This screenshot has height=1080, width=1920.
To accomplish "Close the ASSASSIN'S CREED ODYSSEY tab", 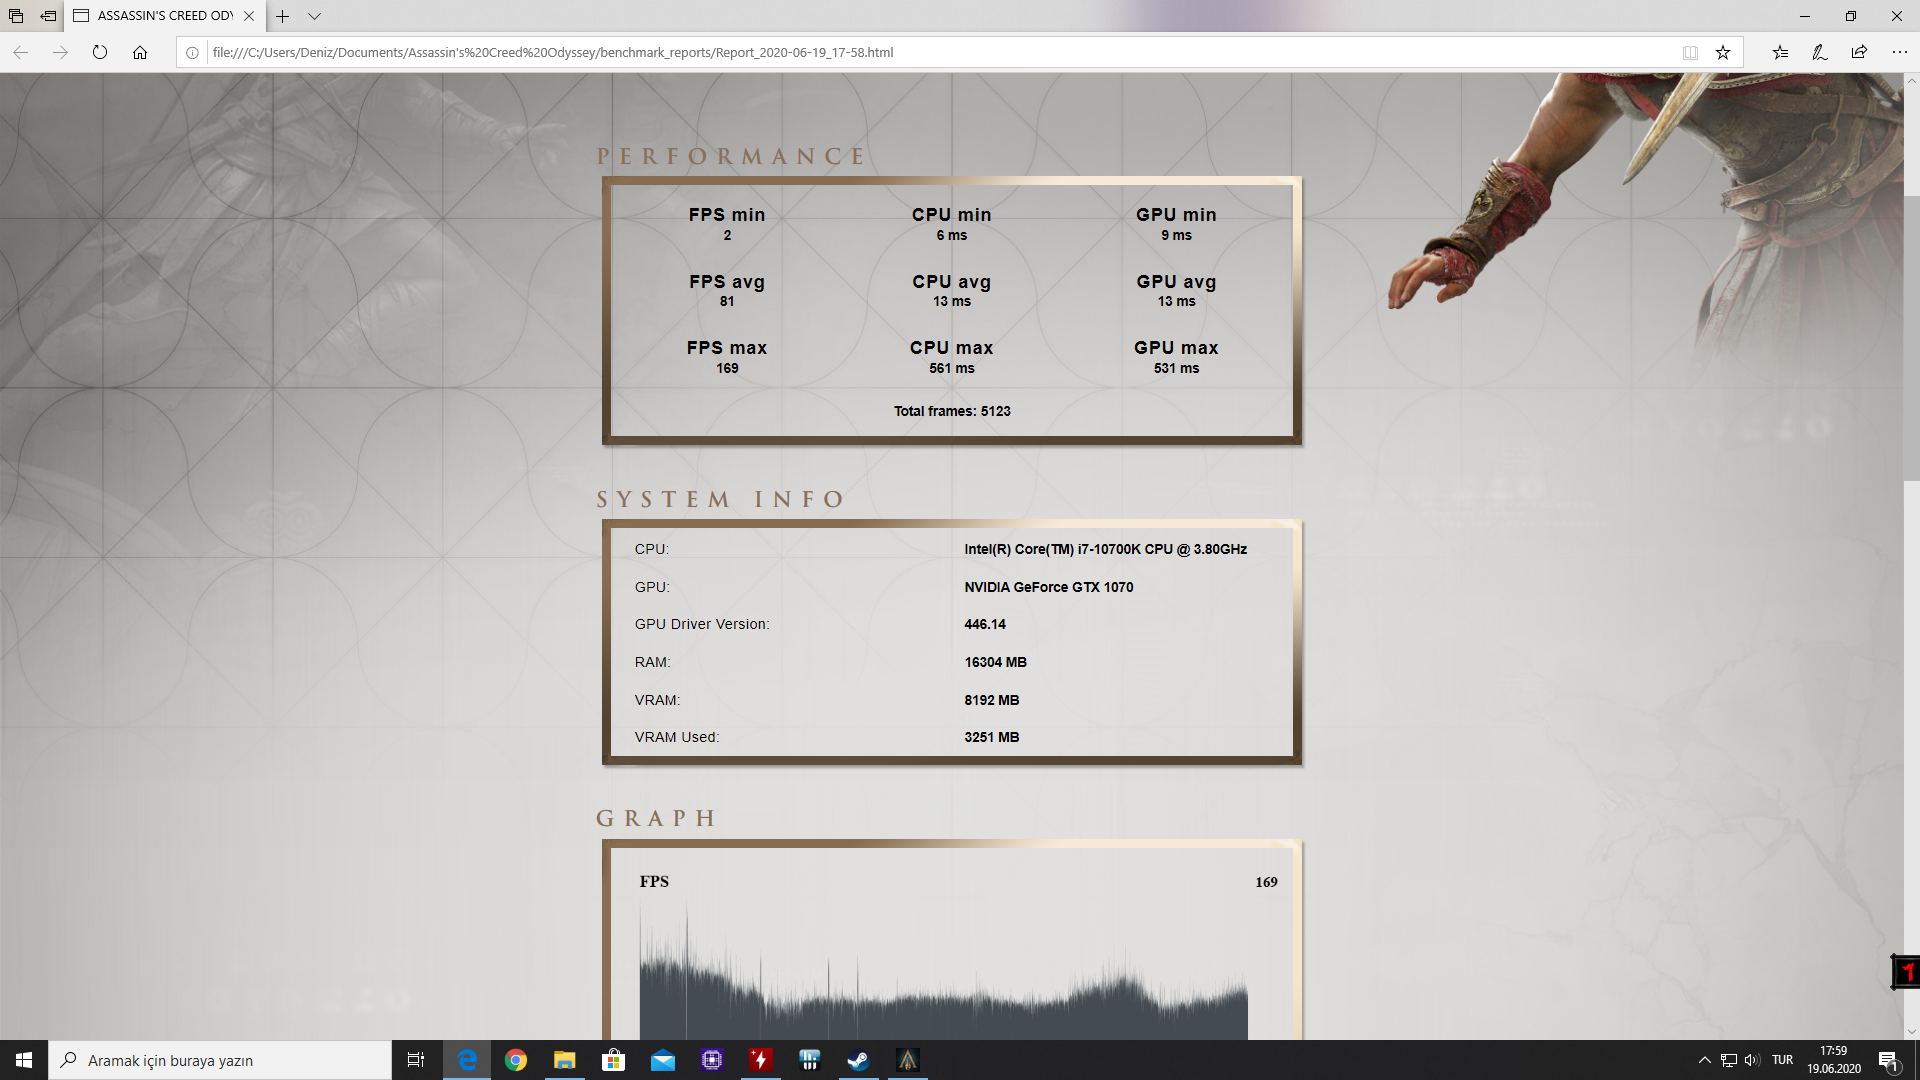I will coord(249,16).
